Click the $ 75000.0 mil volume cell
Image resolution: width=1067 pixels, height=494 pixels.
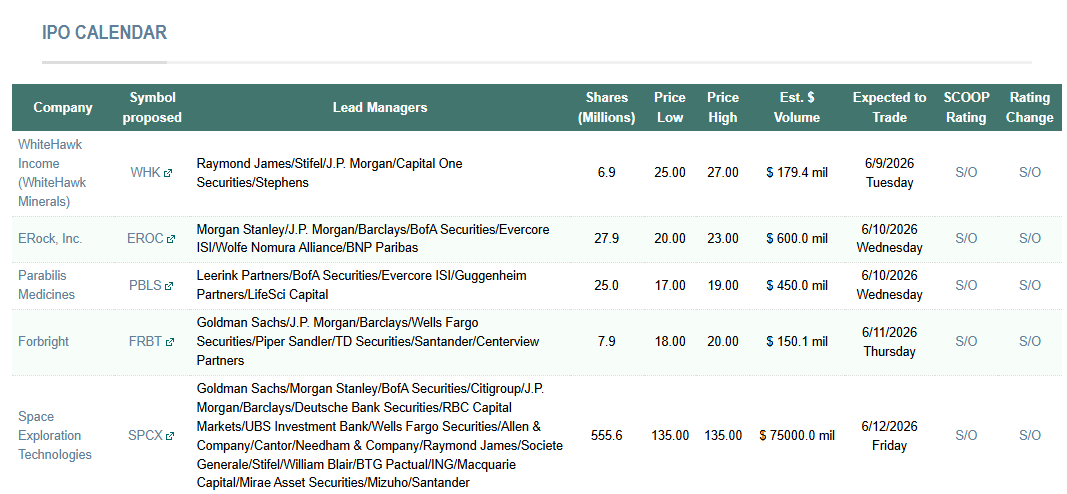797,435
